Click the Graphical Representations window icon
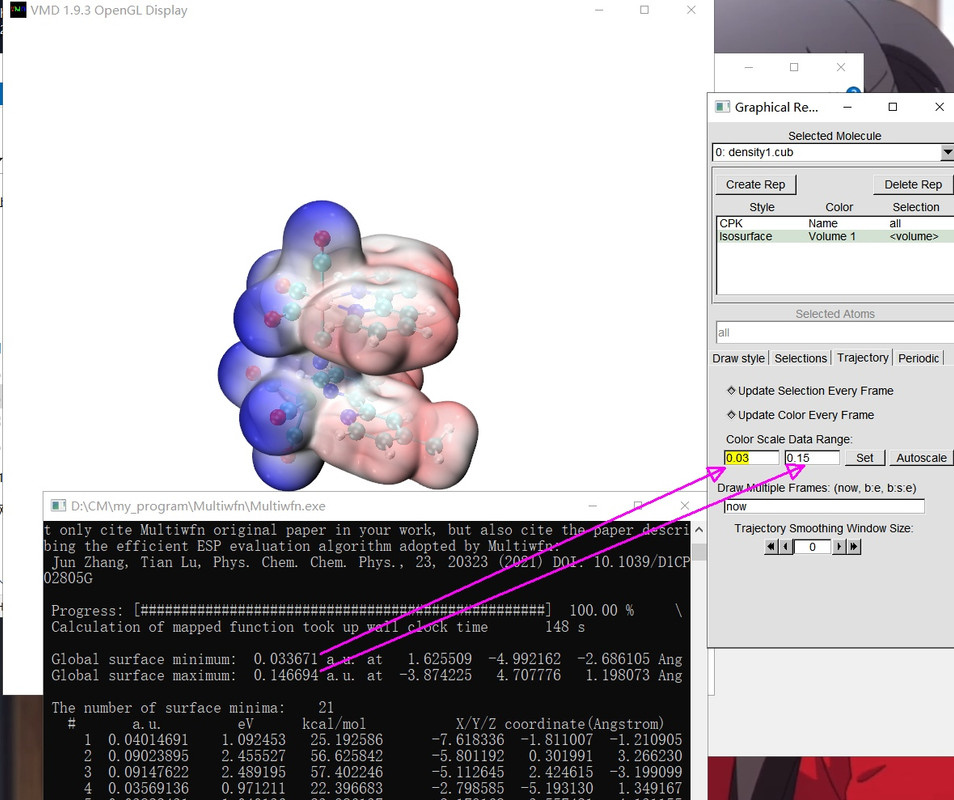The height and width of the screenshot is (800, 954). (722, 107)
